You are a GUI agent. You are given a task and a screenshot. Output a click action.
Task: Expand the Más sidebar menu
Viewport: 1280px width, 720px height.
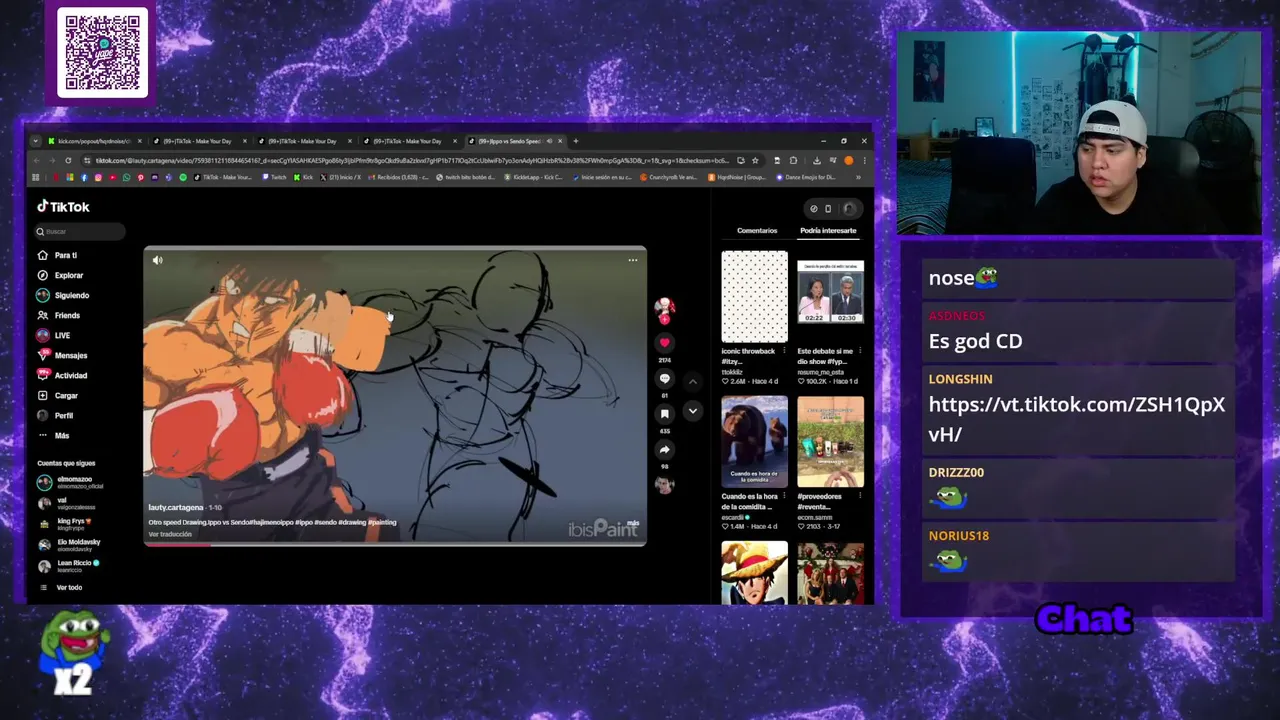[53, 435]
